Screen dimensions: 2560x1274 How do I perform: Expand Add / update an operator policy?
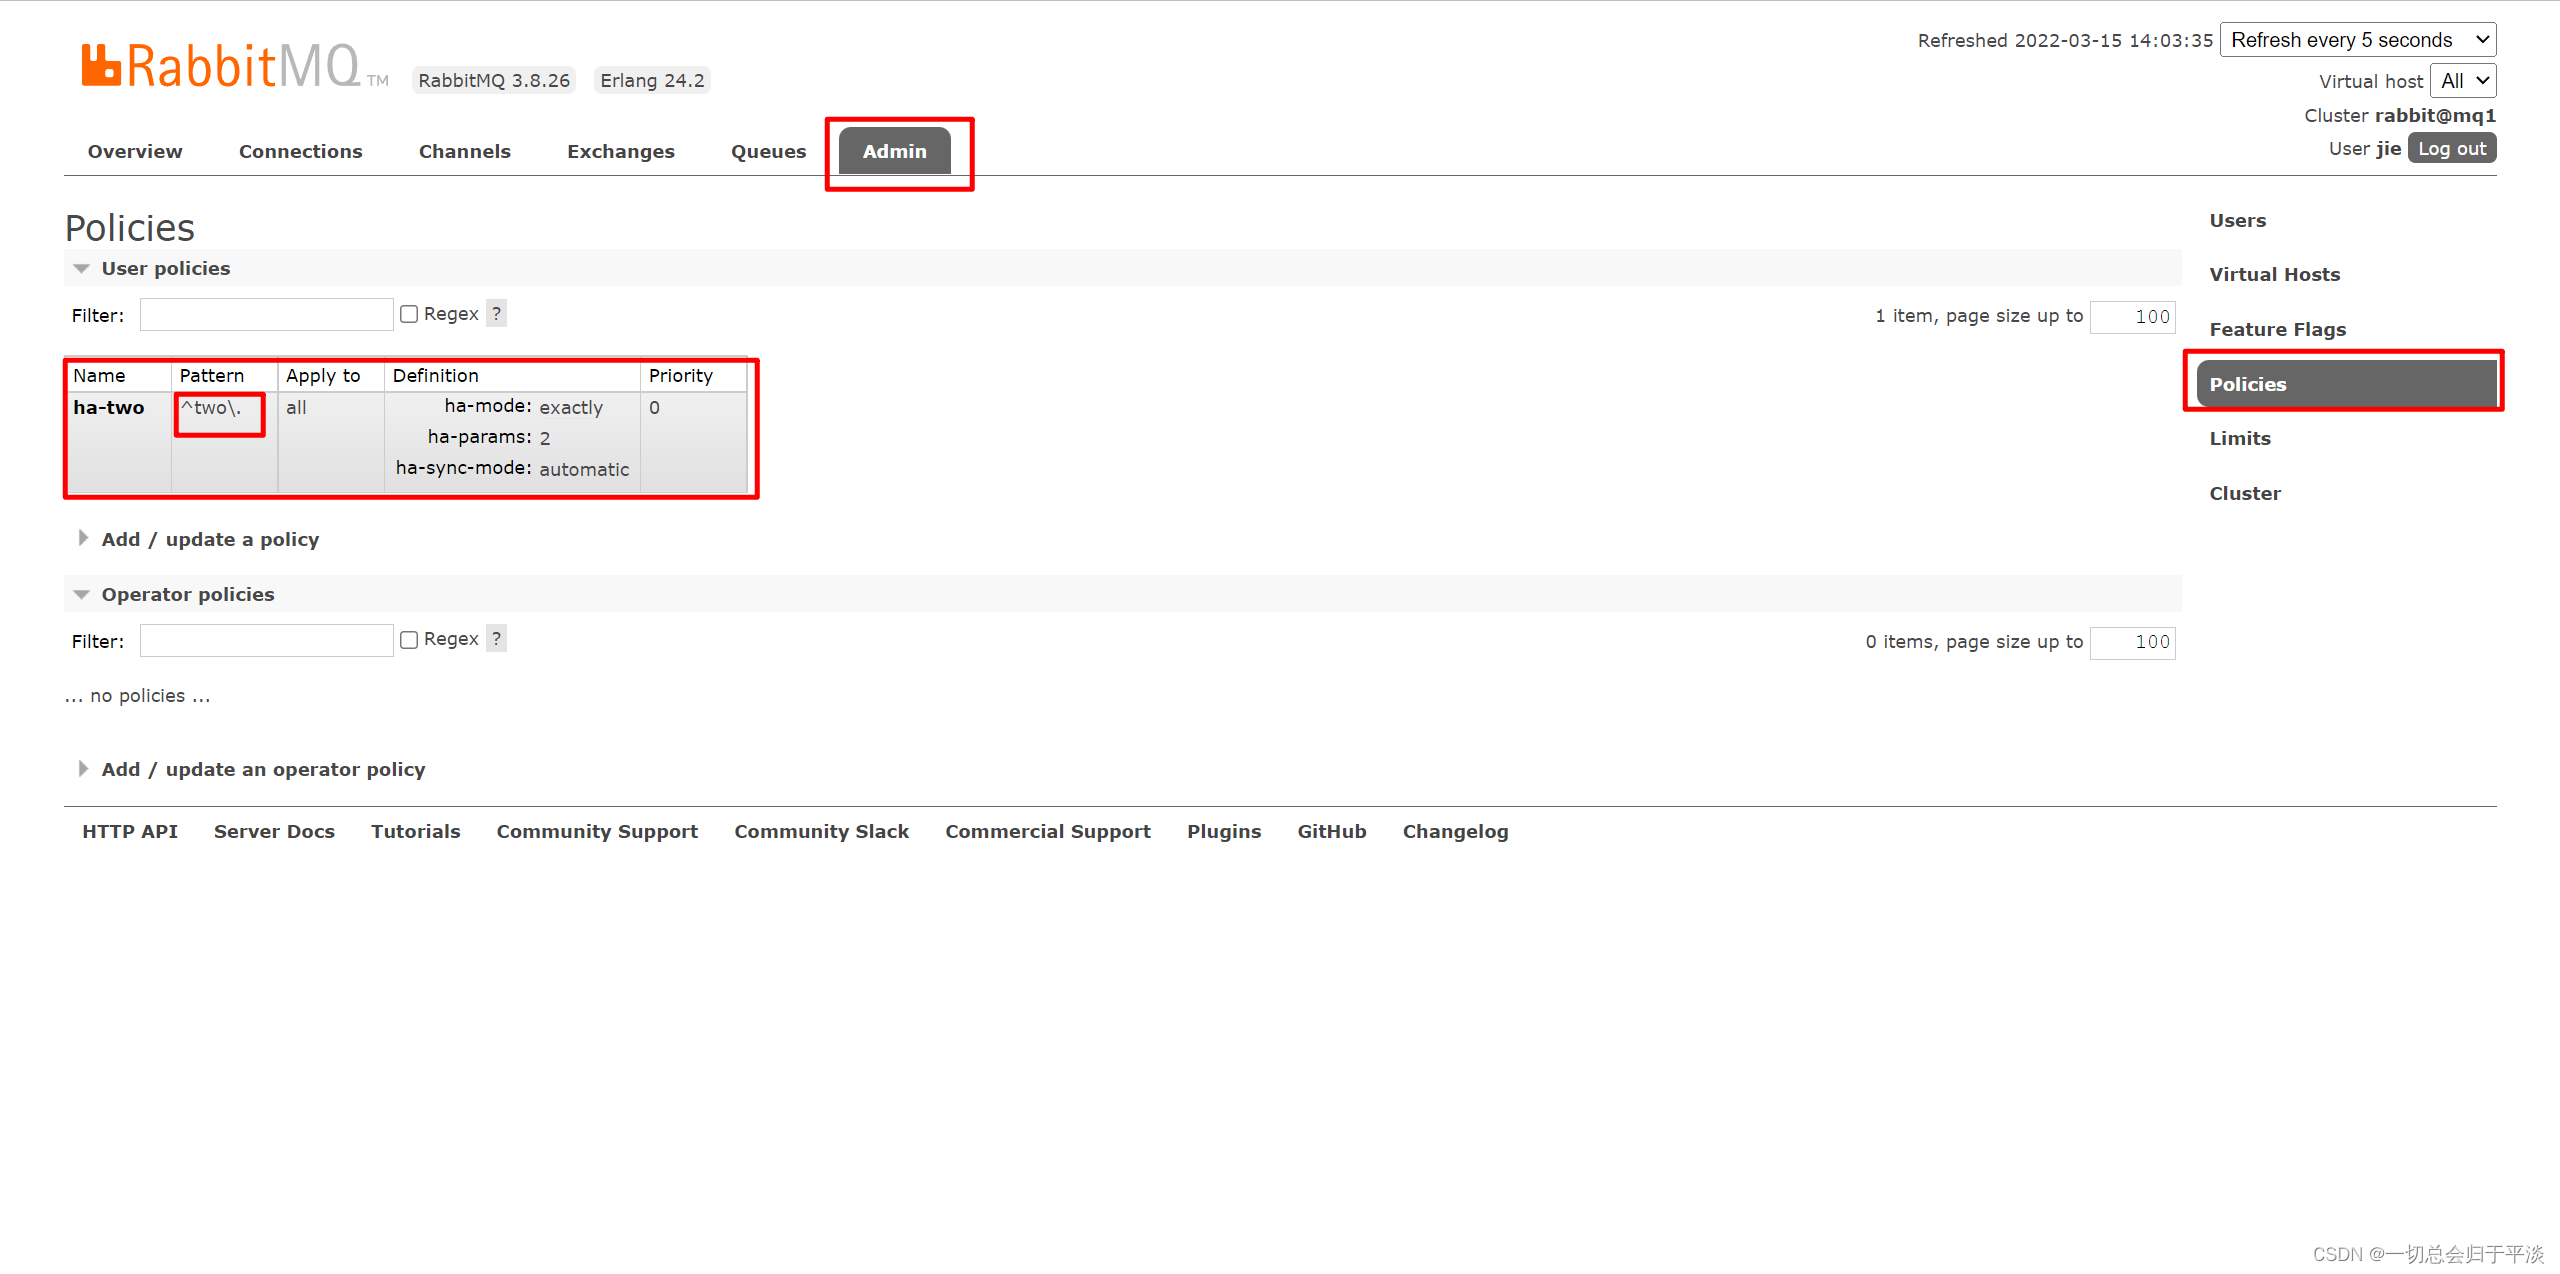tap(263, 769)
